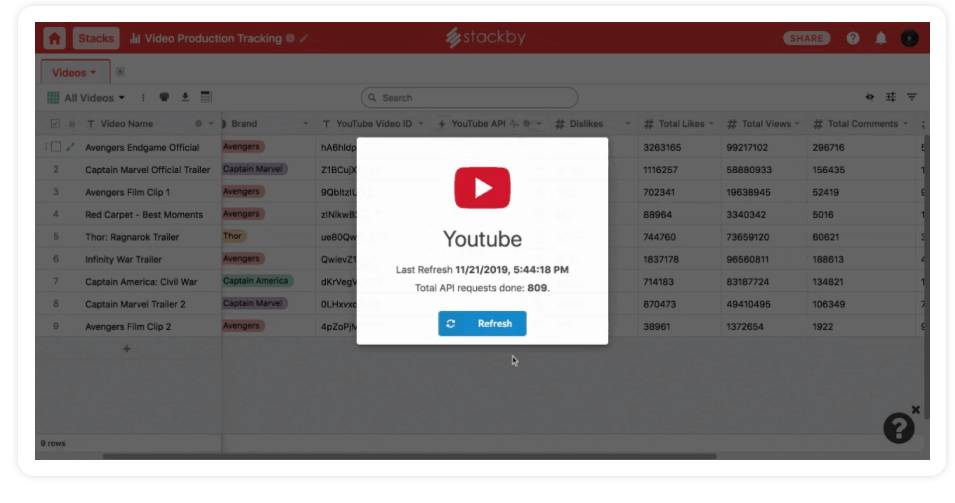Select the Videos tab

(x=74, y=72)
